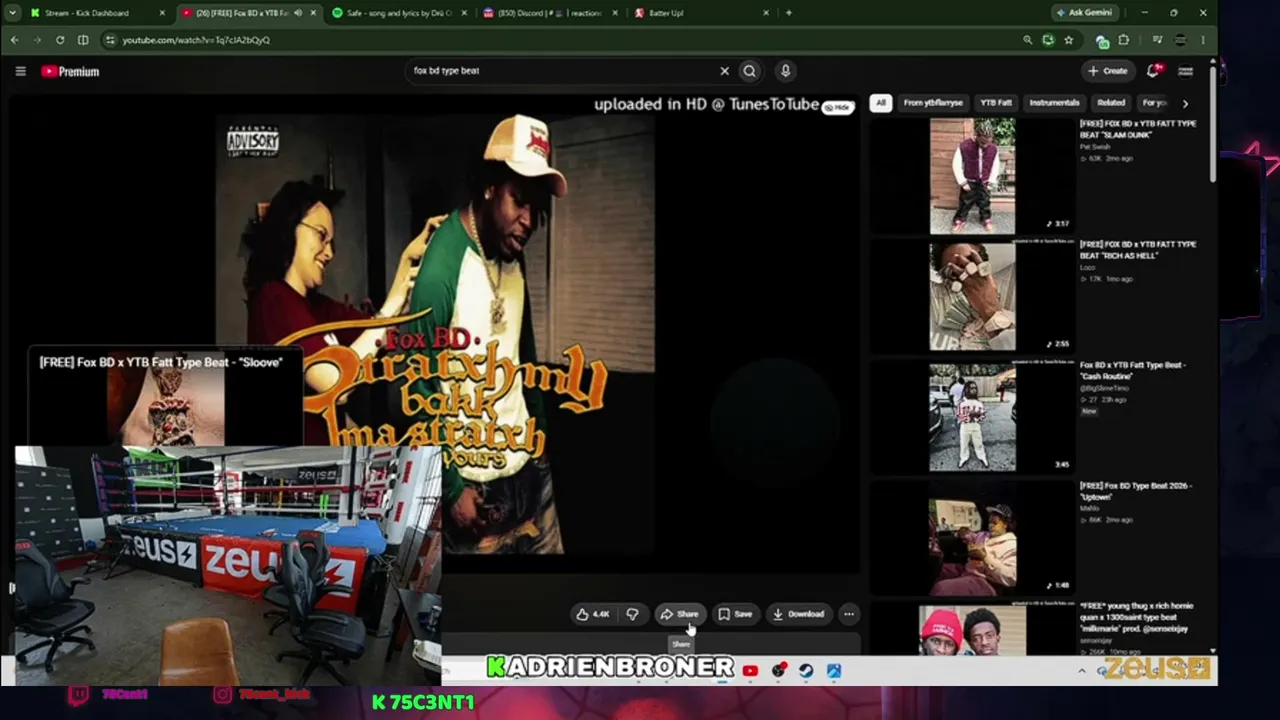The height and width of the screenshot is (720, 1280).
Task: Open the RICH AS HELL beat thumbnail
Action: [972, 296]
